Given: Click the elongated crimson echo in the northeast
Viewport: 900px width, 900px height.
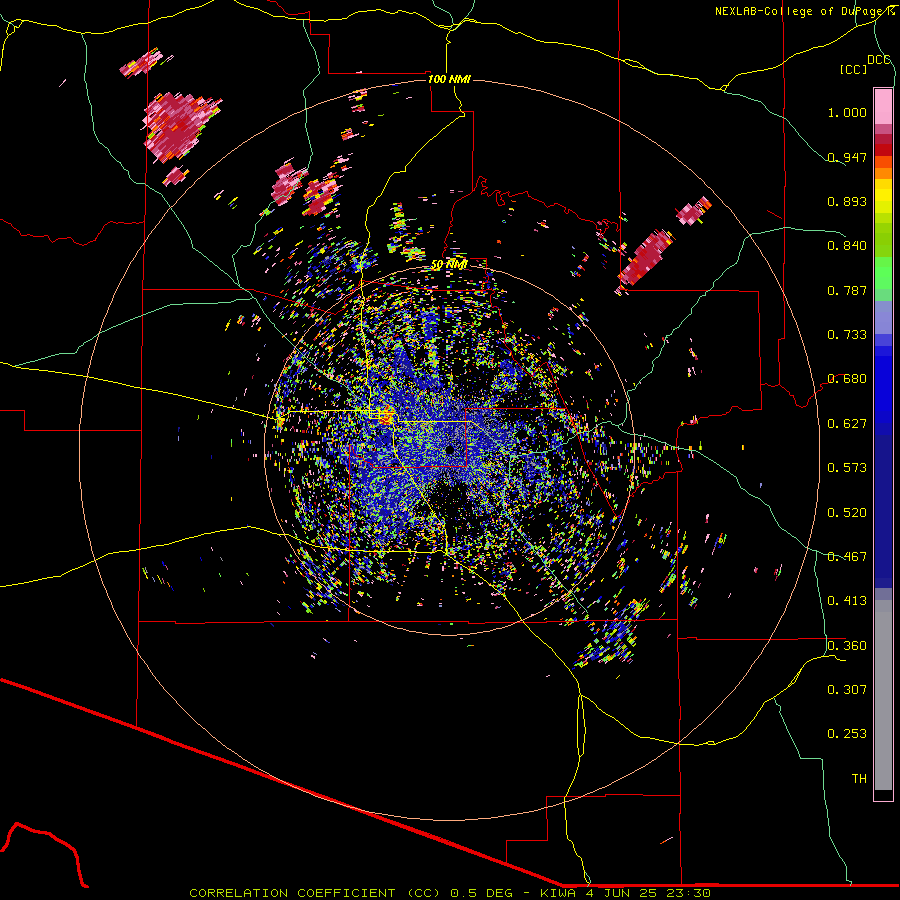Looking at the screenshot, I should pyautogui.click(x=646, y=258).
